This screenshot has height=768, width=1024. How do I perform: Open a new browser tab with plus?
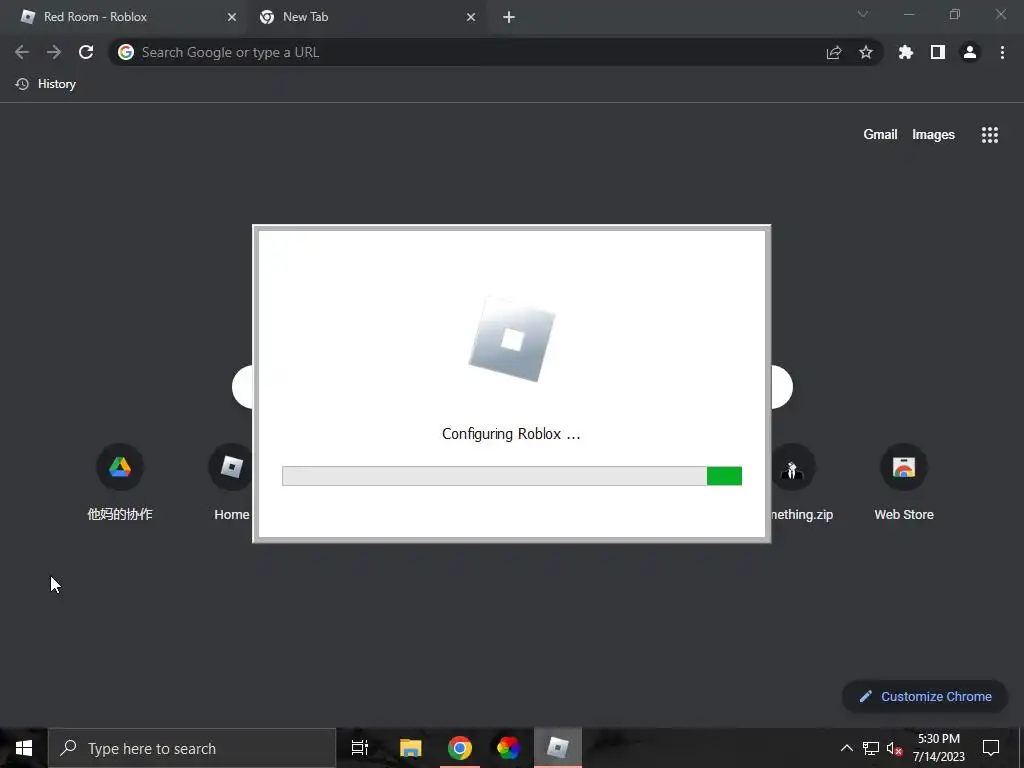click(509, 18)
